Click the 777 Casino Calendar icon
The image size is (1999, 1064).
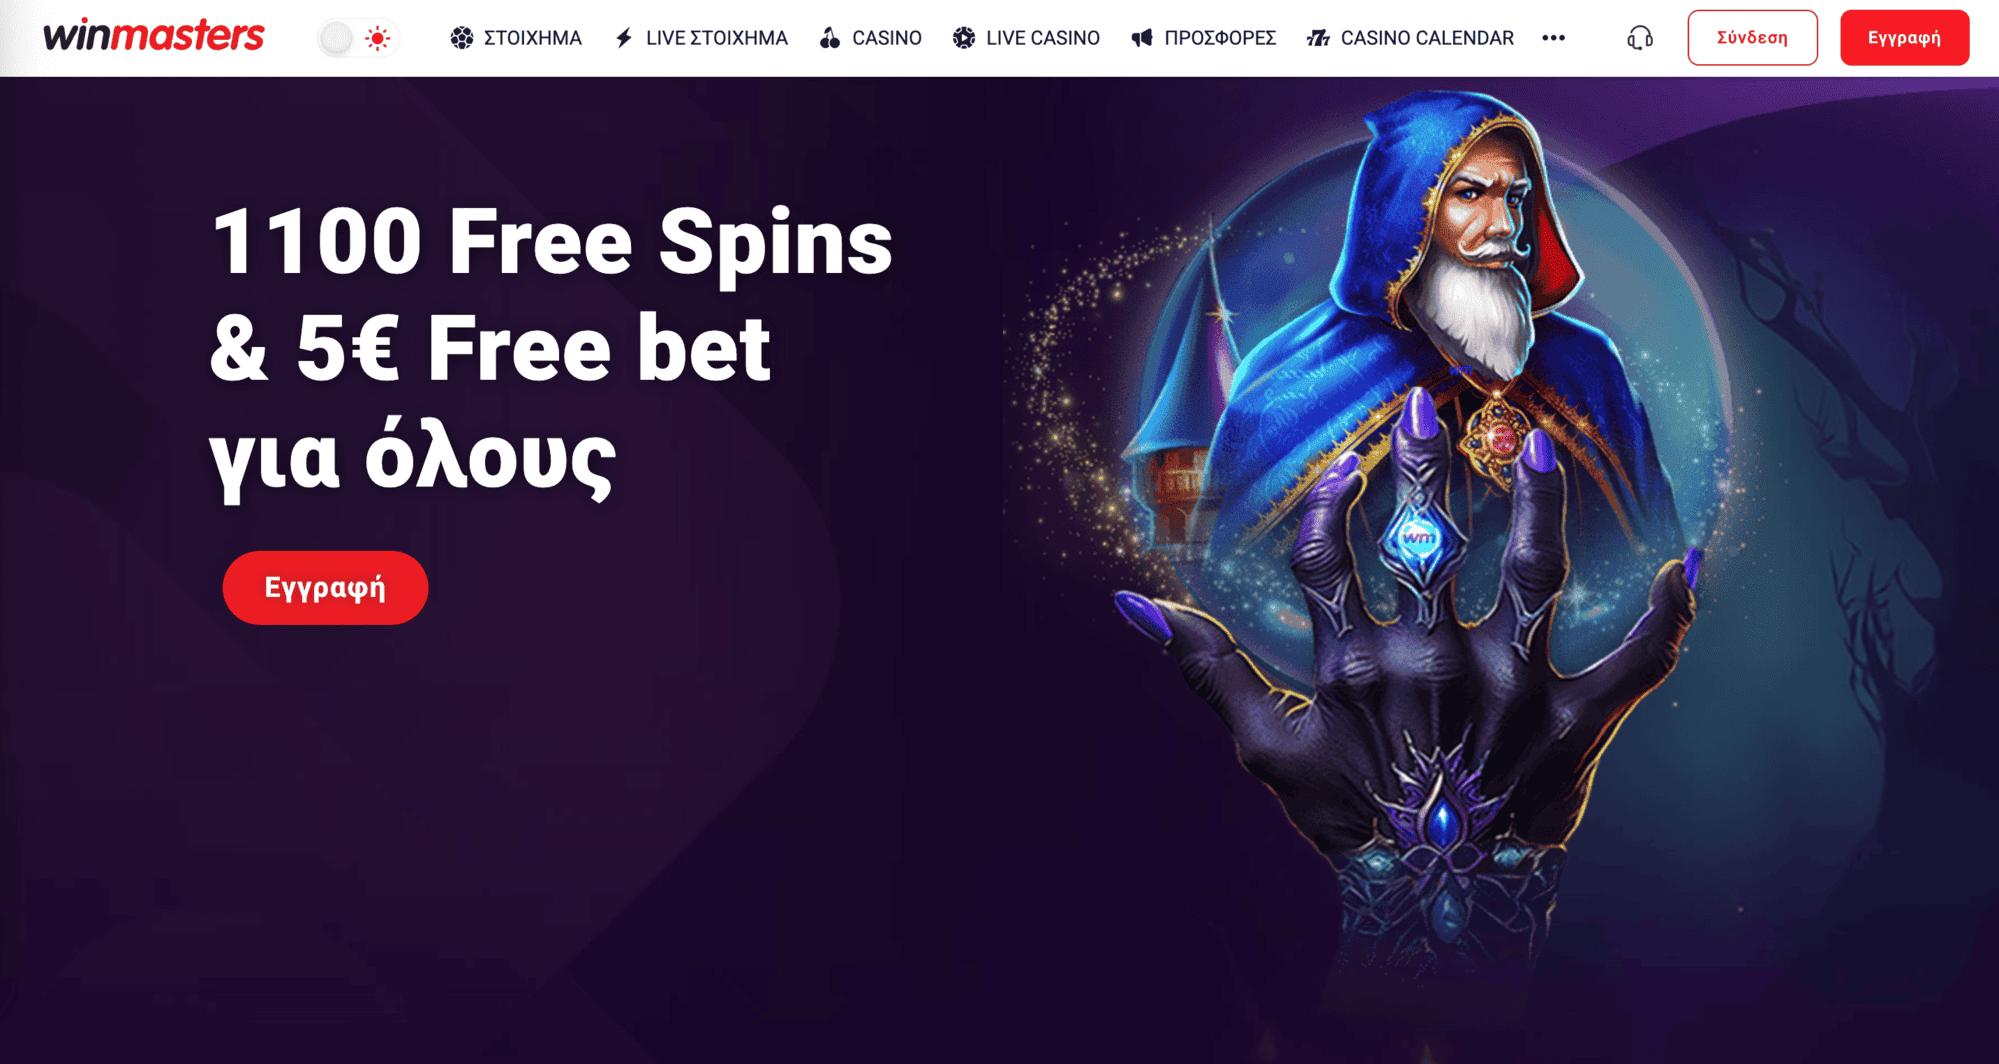[x=1318, y=38]
